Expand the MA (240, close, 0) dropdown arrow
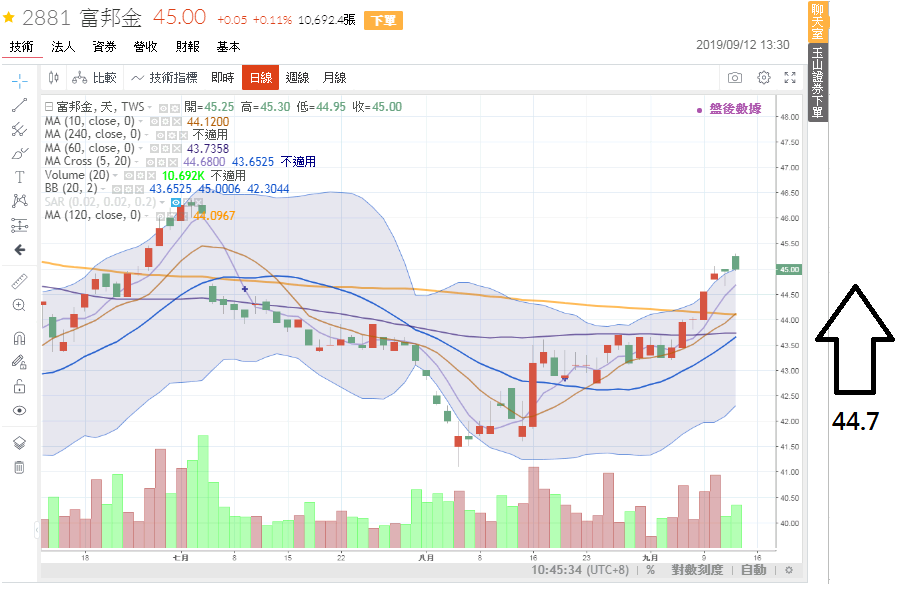 [x=147, y=135]
